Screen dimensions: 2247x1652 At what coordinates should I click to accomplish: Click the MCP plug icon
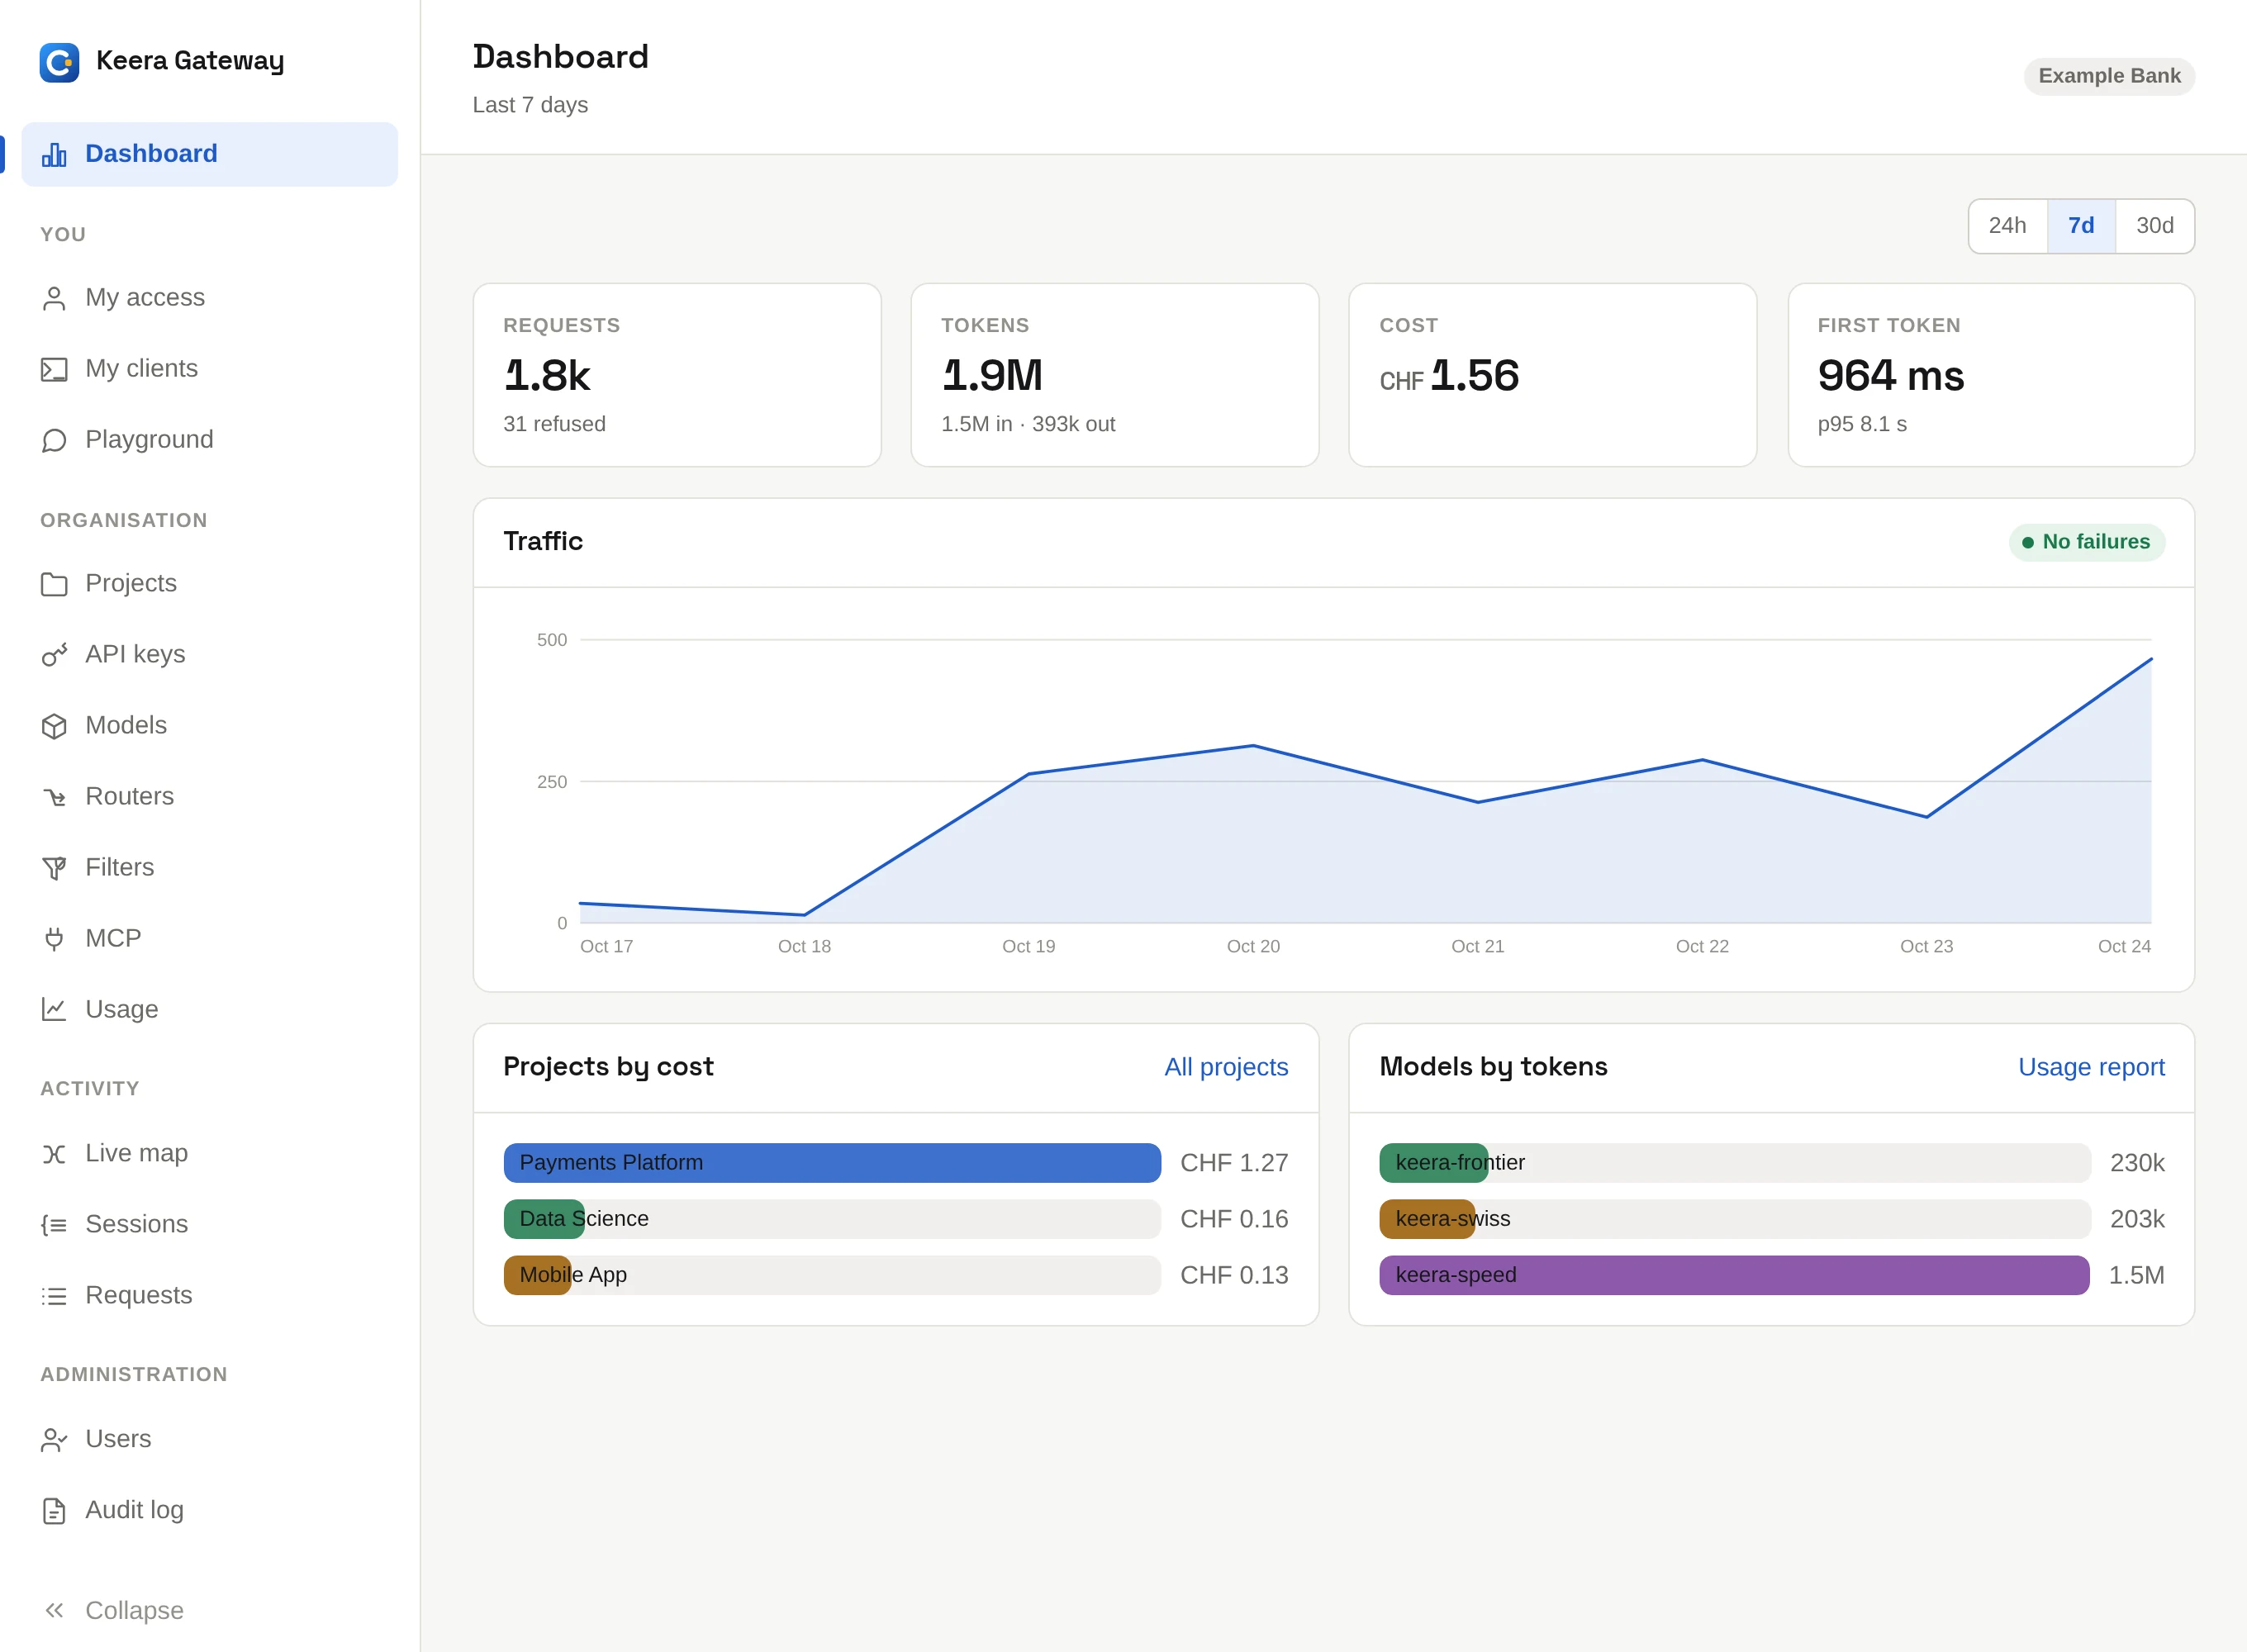point(54,939)
